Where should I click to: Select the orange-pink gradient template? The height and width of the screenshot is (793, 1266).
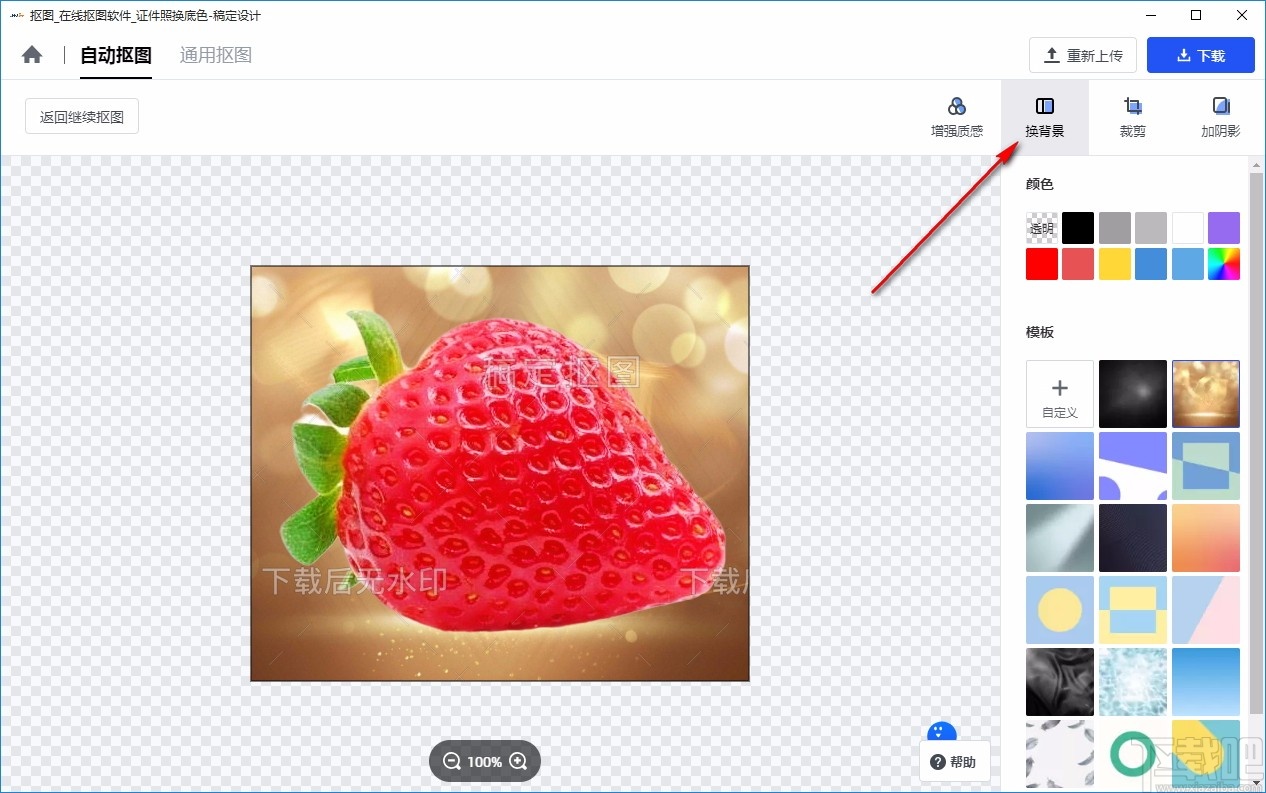pos(1206,538)
